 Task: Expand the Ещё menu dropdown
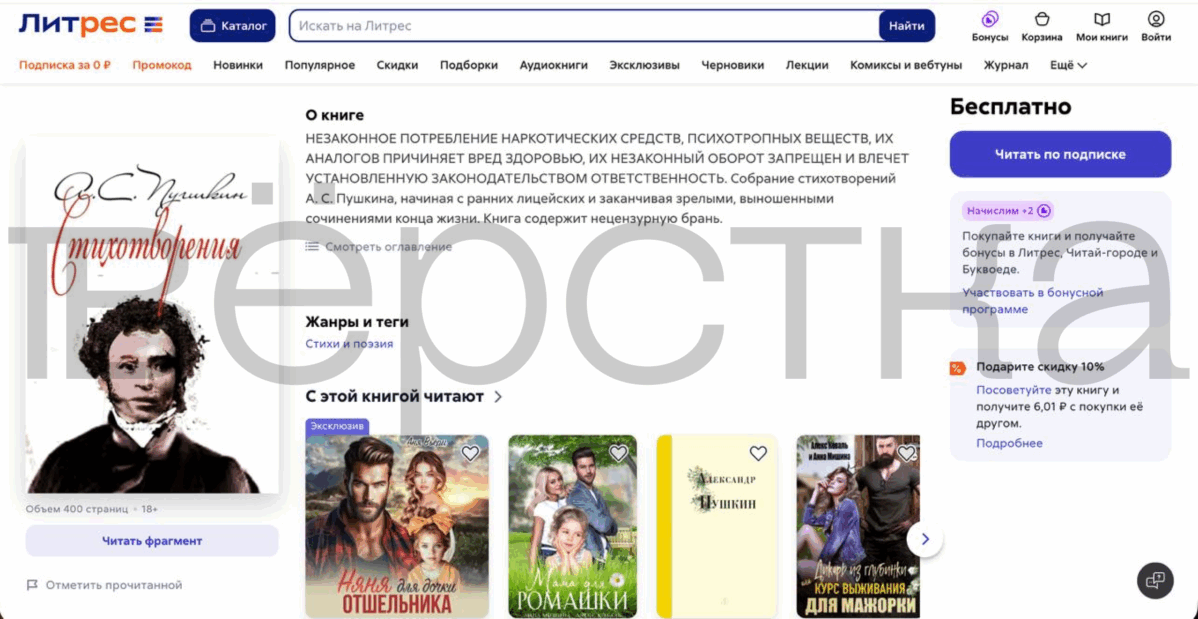point(1068,65)
